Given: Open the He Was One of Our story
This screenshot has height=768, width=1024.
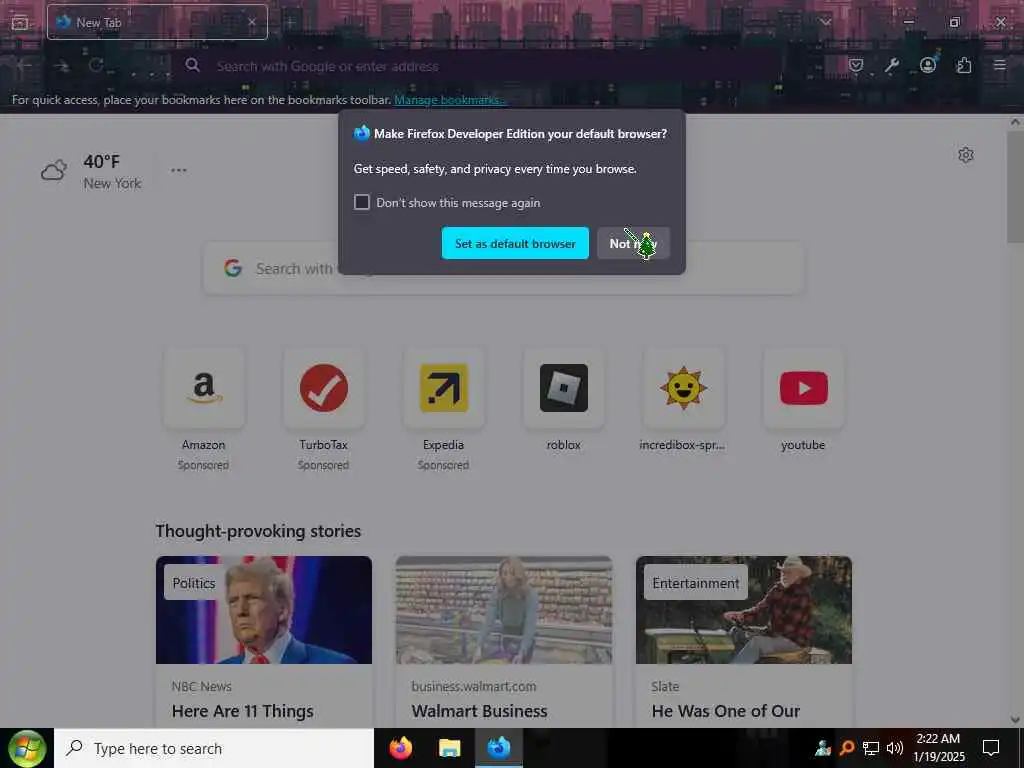Looking at the screenshot, I should click(x=726, y=711).
